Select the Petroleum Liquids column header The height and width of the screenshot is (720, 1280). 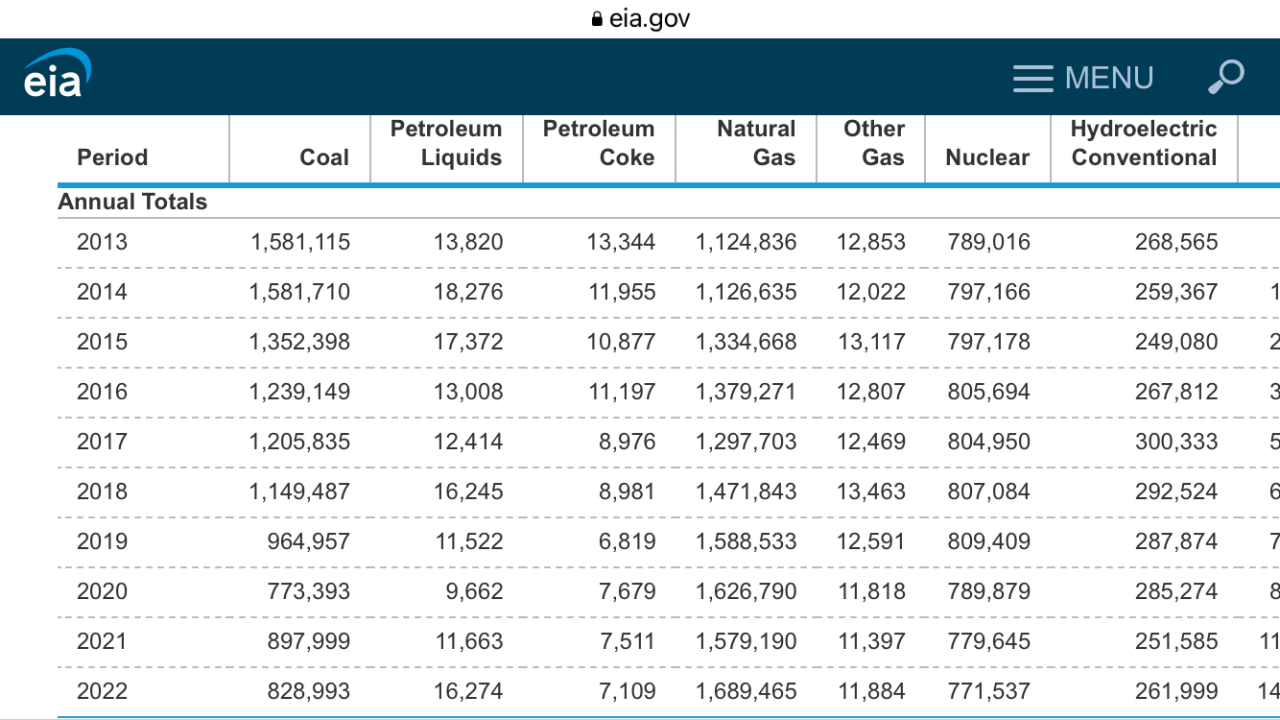[446, 143]
